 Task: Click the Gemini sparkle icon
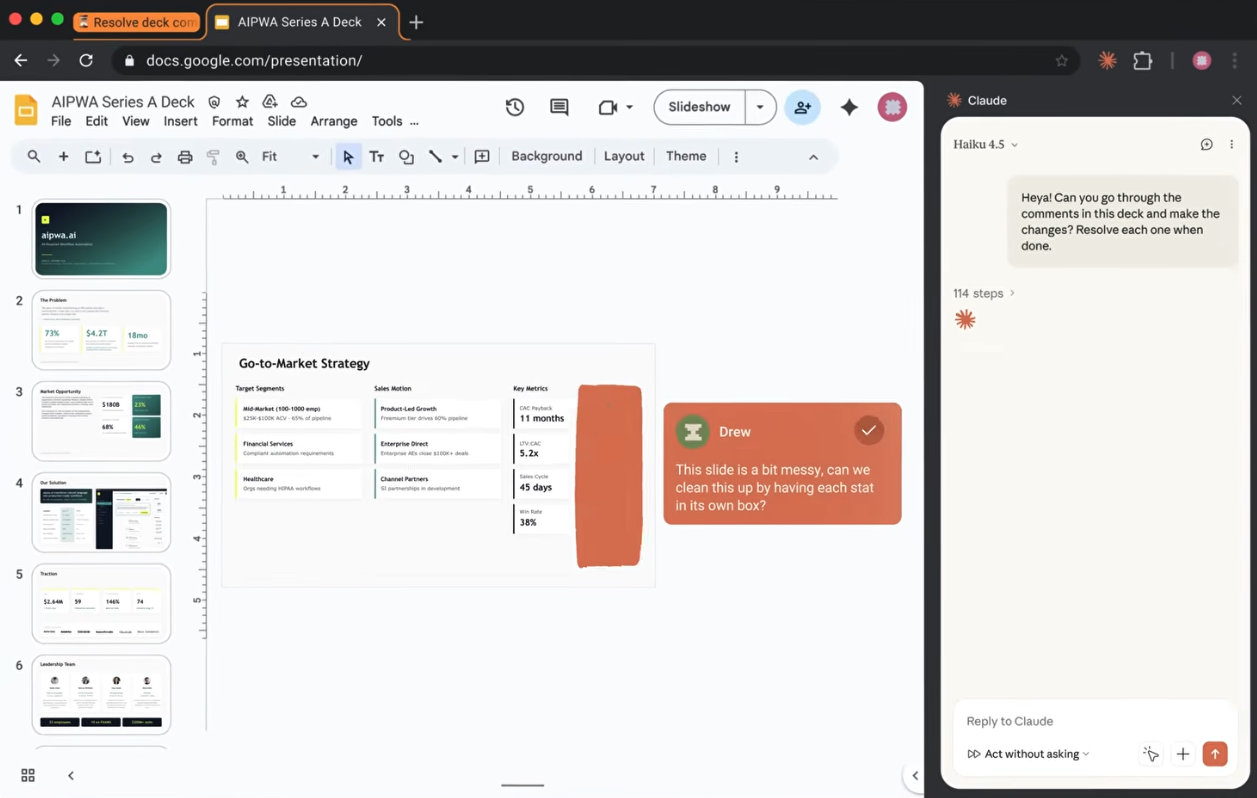click(x=849, y=107)
